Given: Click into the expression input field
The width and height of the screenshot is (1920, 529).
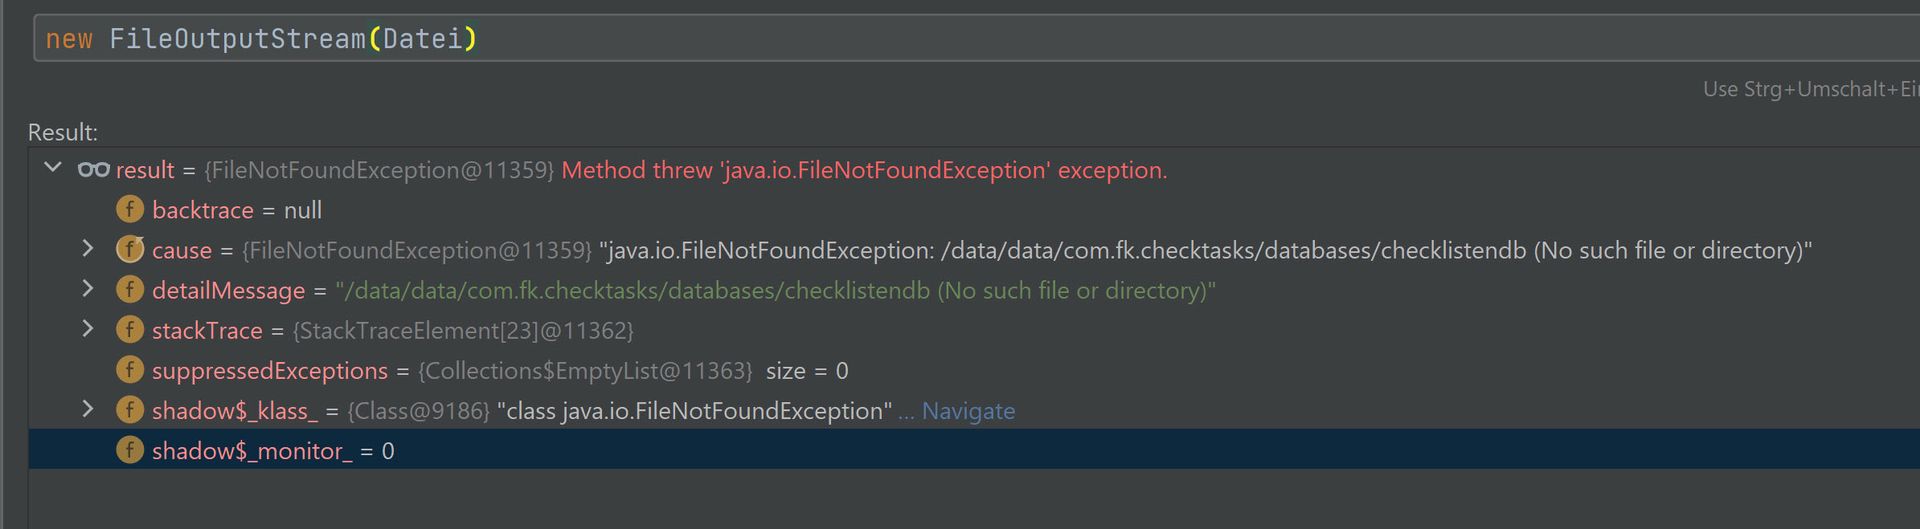Looking at the screenshot, I should pos(900,39).
